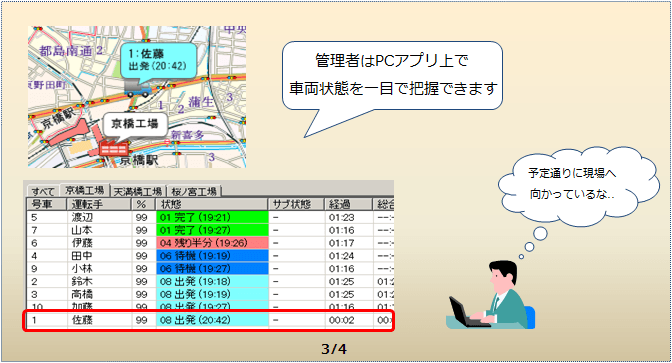Select the blue 06 待機 (19:19) cell
Screen dimensions: 672x363
pos(212,256)
